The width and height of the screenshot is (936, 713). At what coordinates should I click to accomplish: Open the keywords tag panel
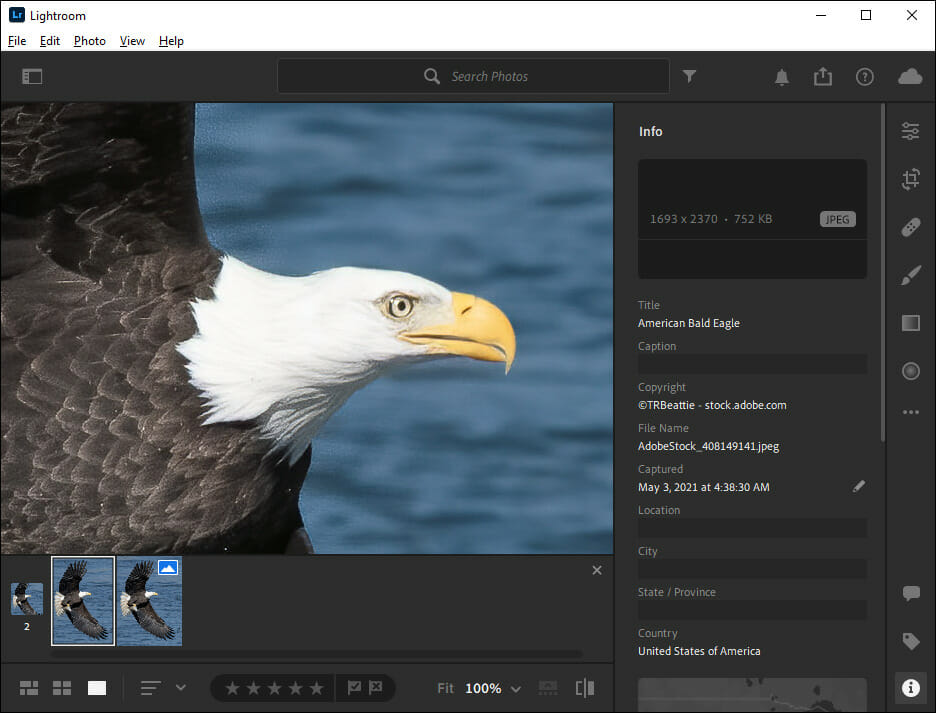point(910,641)
